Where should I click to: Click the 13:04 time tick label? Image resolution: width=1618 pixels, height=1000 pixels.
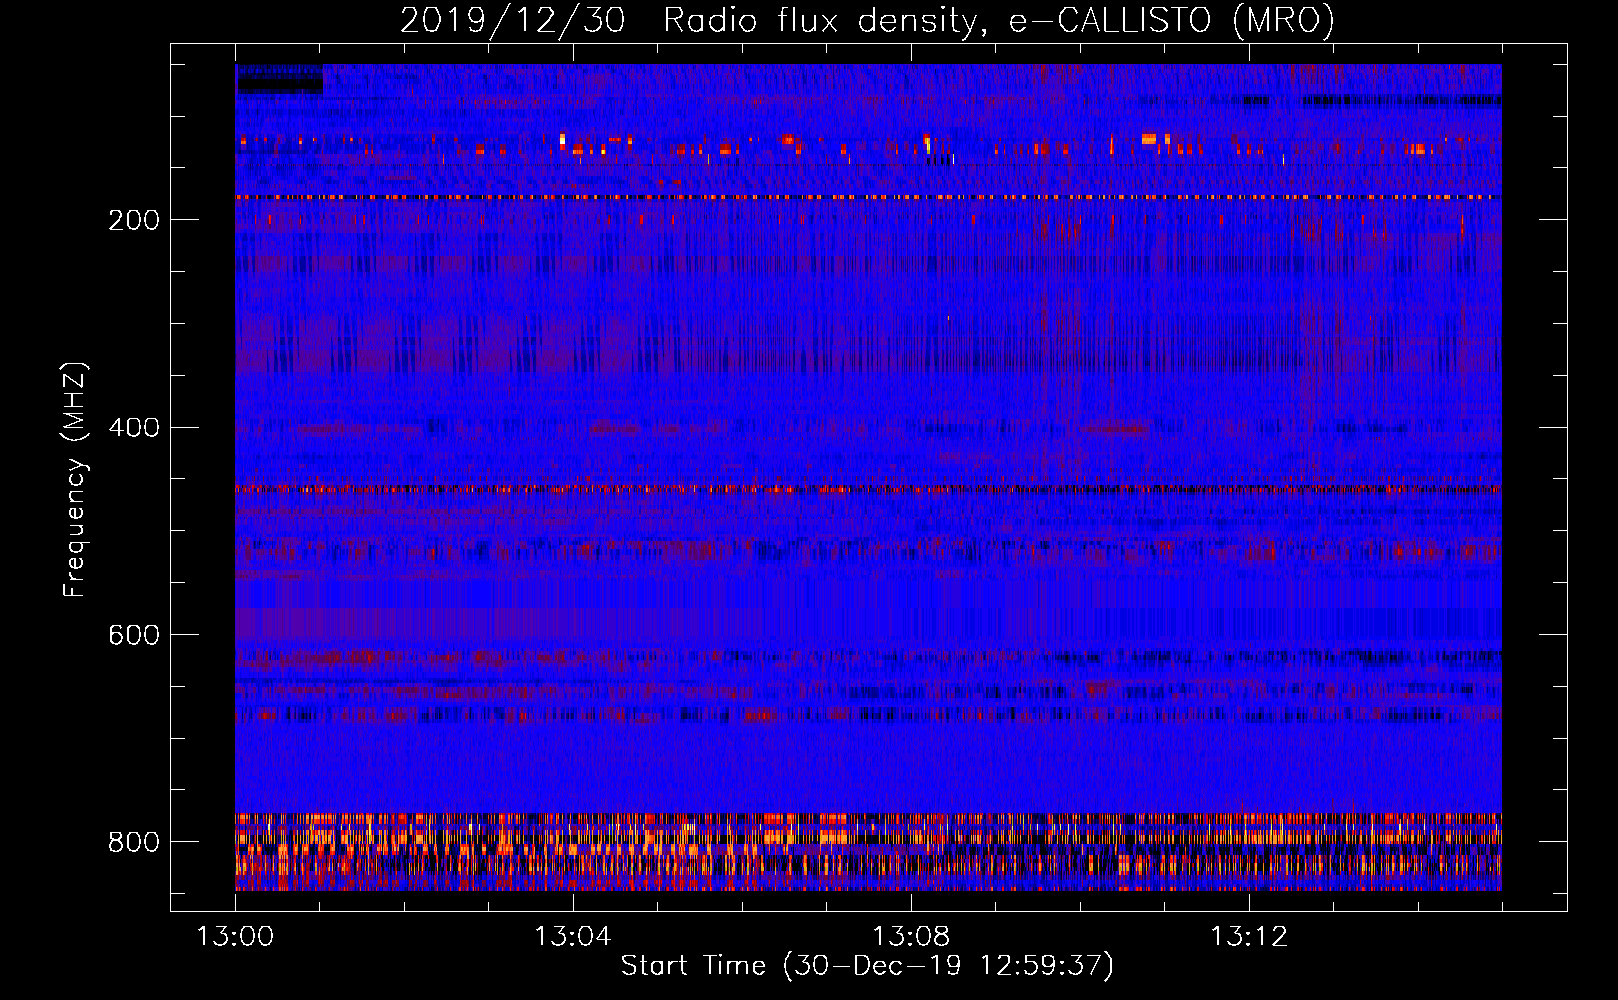pos(573,937)
